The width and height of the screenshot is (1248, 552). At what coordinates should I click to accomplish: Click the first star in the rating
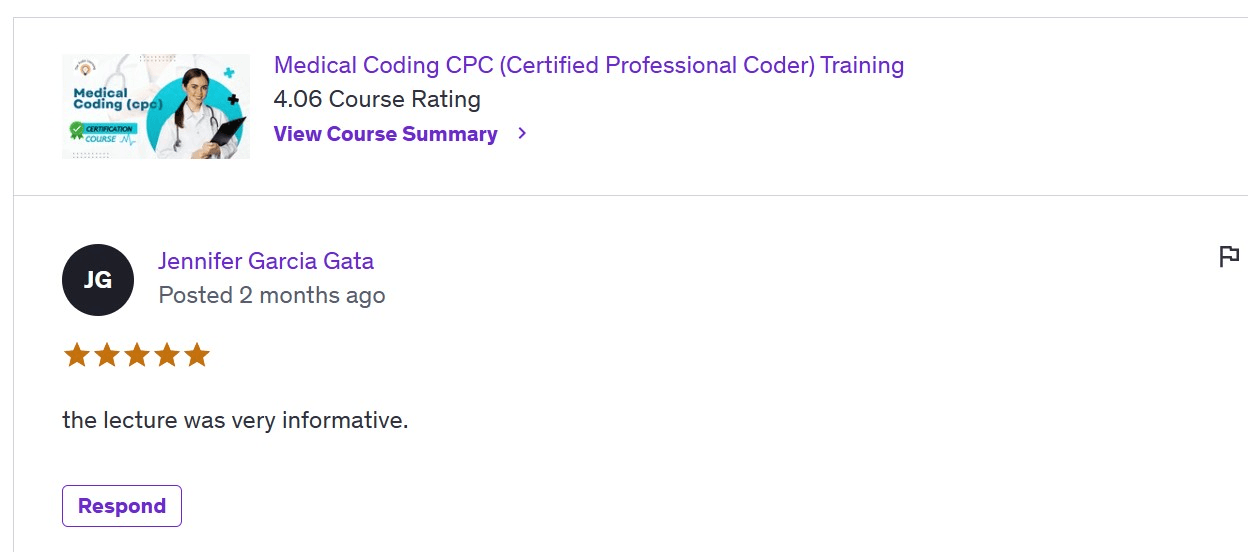click(77, 355)
